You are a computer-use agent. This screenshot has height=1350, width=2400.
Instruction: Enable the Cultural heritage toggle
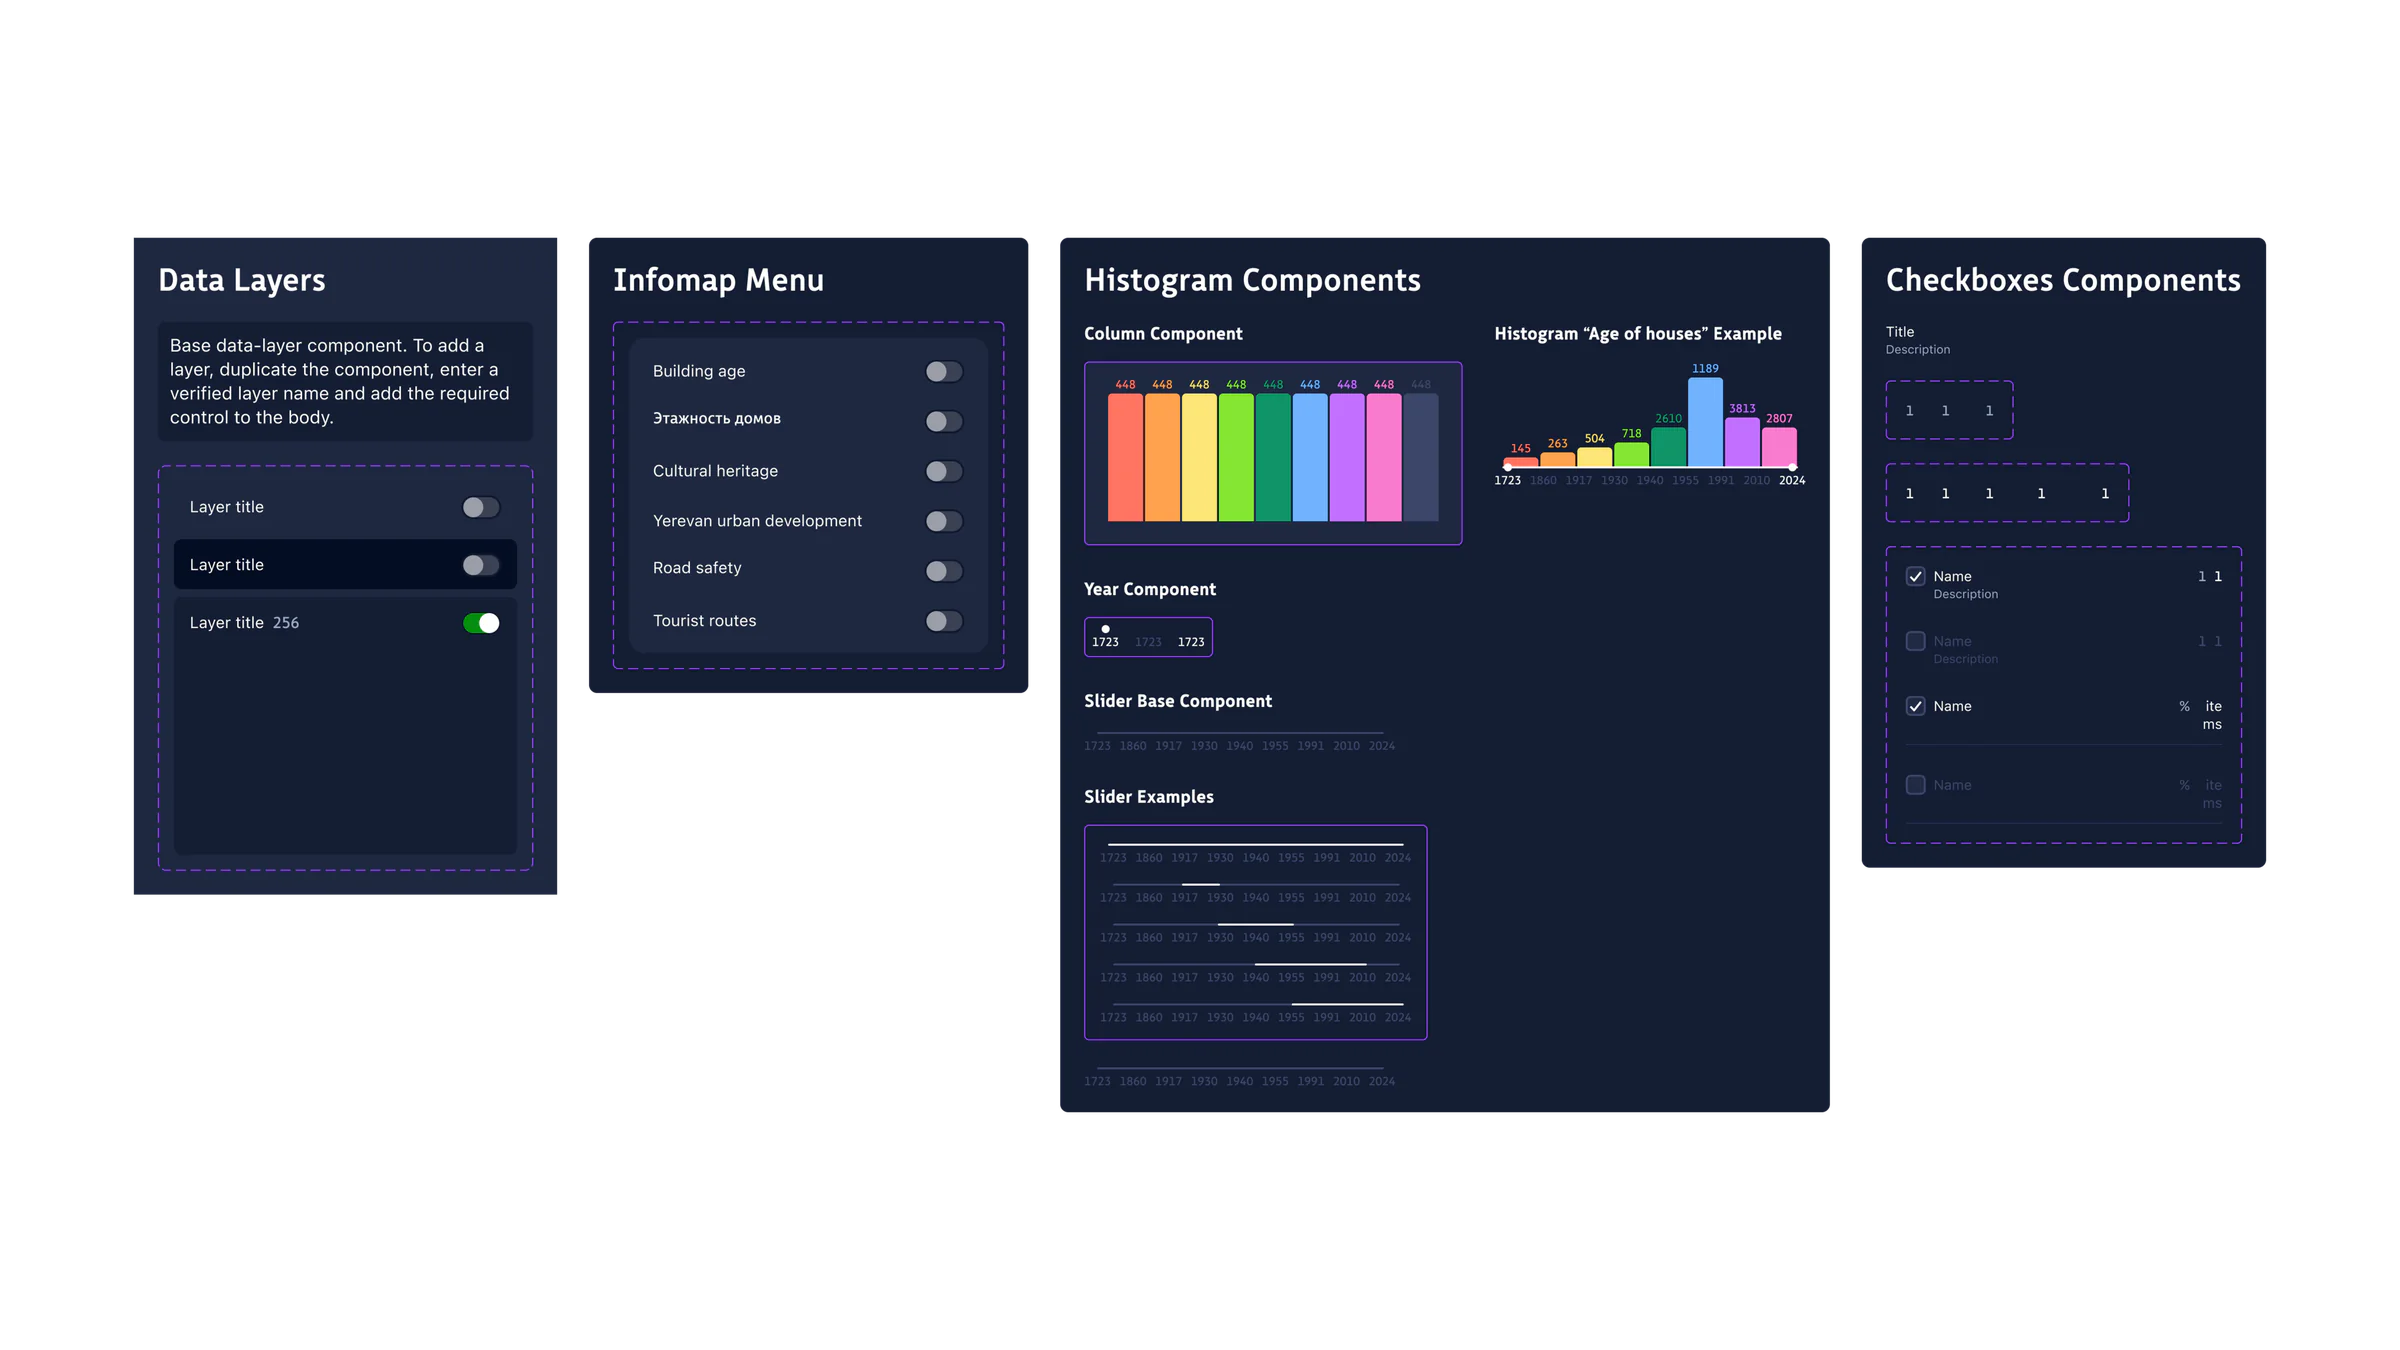click(944, 471)
